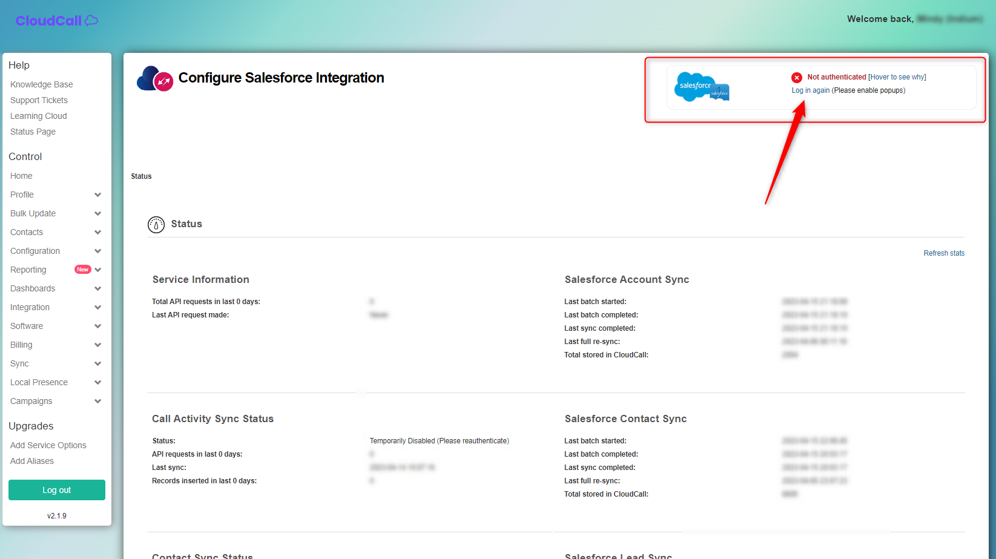The height and width of the screenshot is (559, 996).
Task: Click the Status breadcrumb label
Action: pos(141,176)
